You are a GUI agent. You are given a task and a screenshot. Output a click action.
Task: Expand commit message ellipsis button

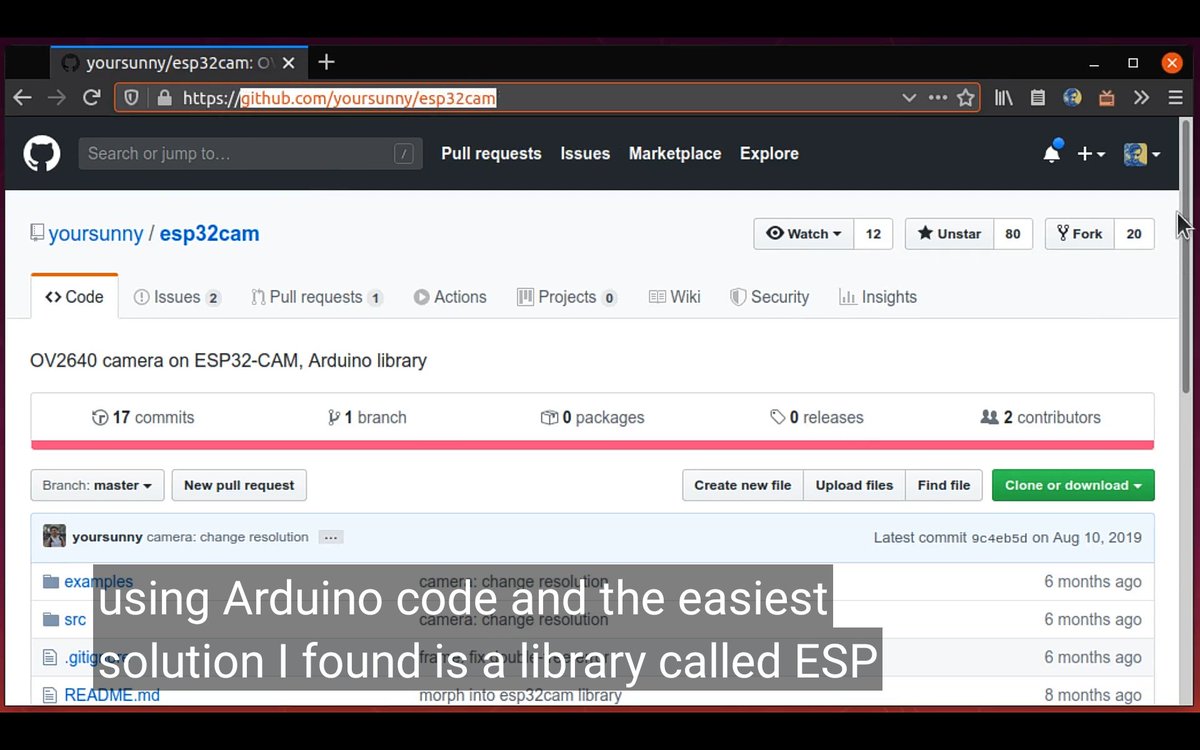tap(331, 537)
